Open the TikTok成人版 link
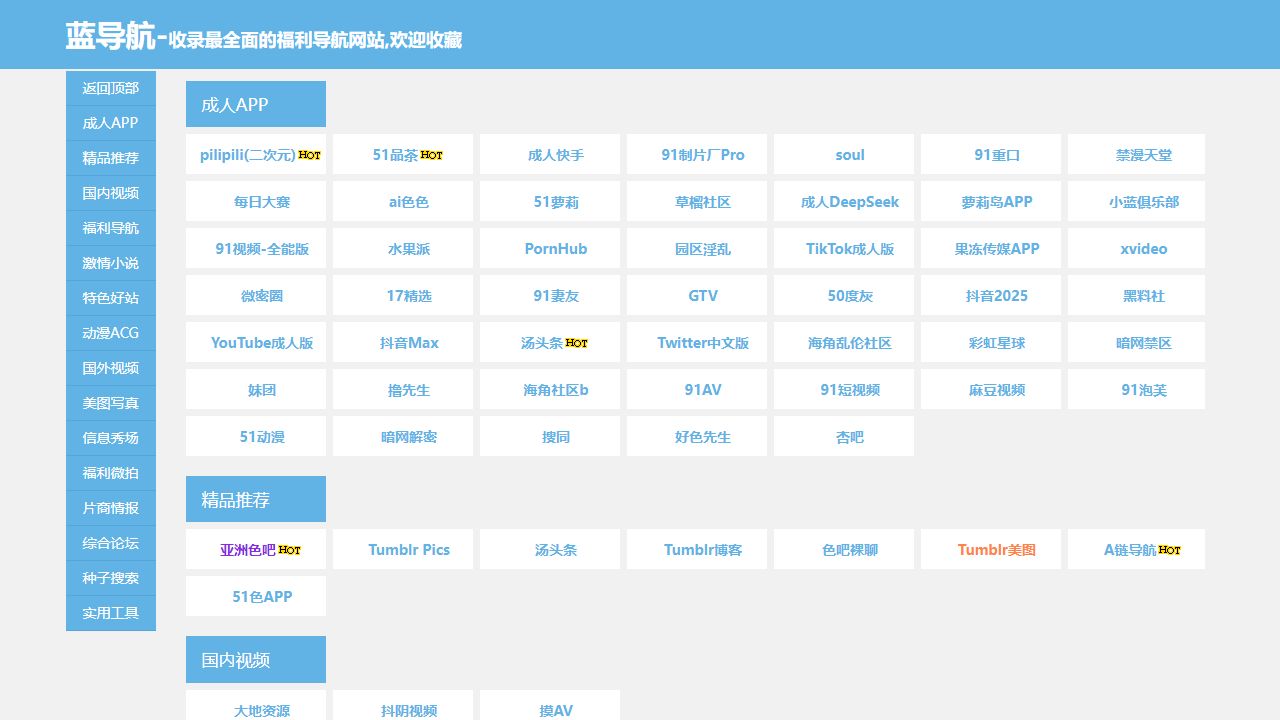The width and height of the screenshot is (1280, 720). coord(850,249)
